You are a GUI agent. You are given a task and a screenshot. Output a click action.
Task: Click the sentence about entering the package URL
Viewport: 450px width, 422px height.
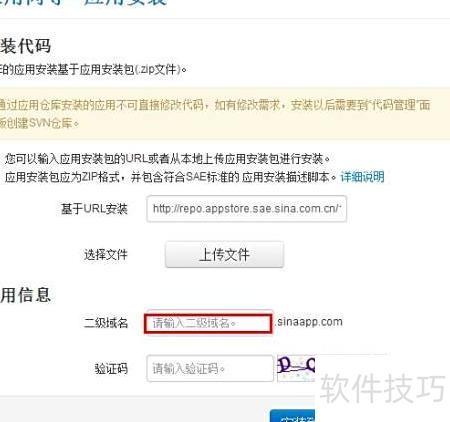pyautogui.click(x=167, y=159)
